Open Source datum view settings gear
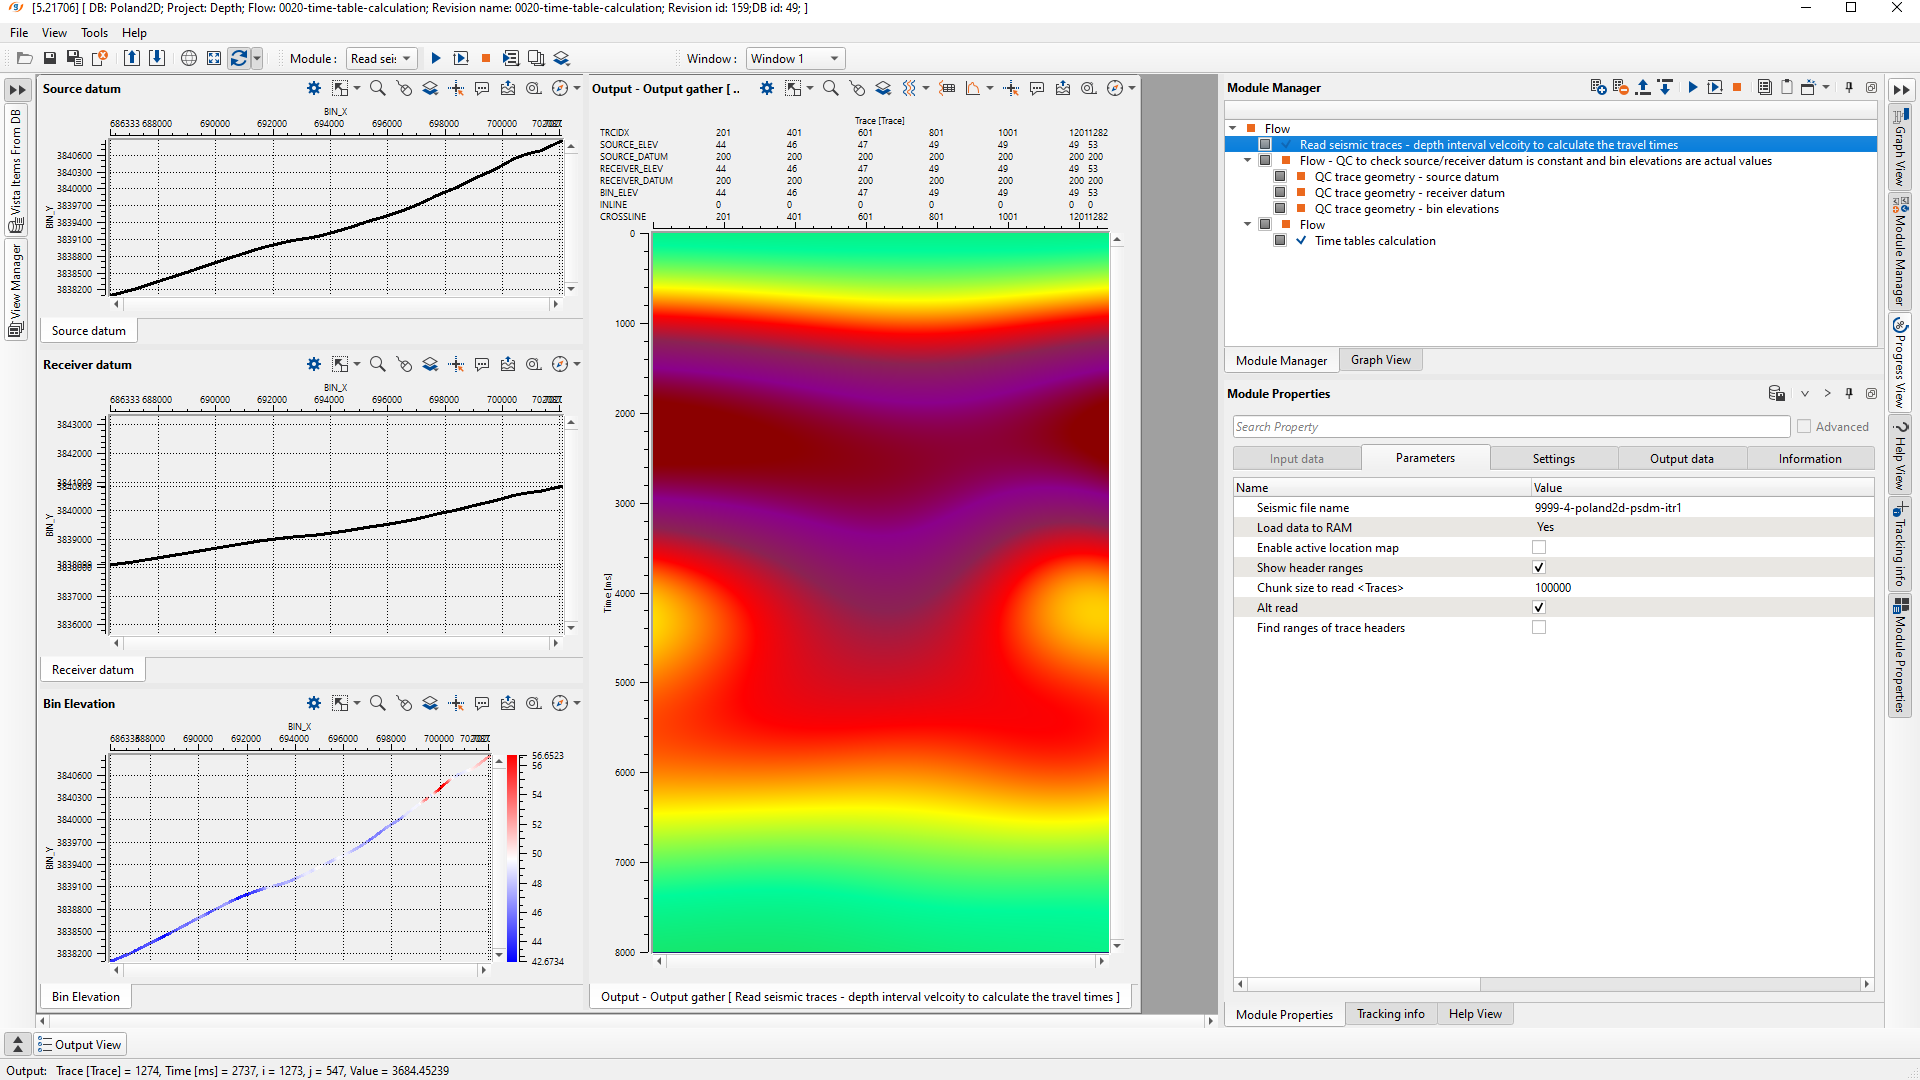 pyautogui.click(x=314, y=89)
